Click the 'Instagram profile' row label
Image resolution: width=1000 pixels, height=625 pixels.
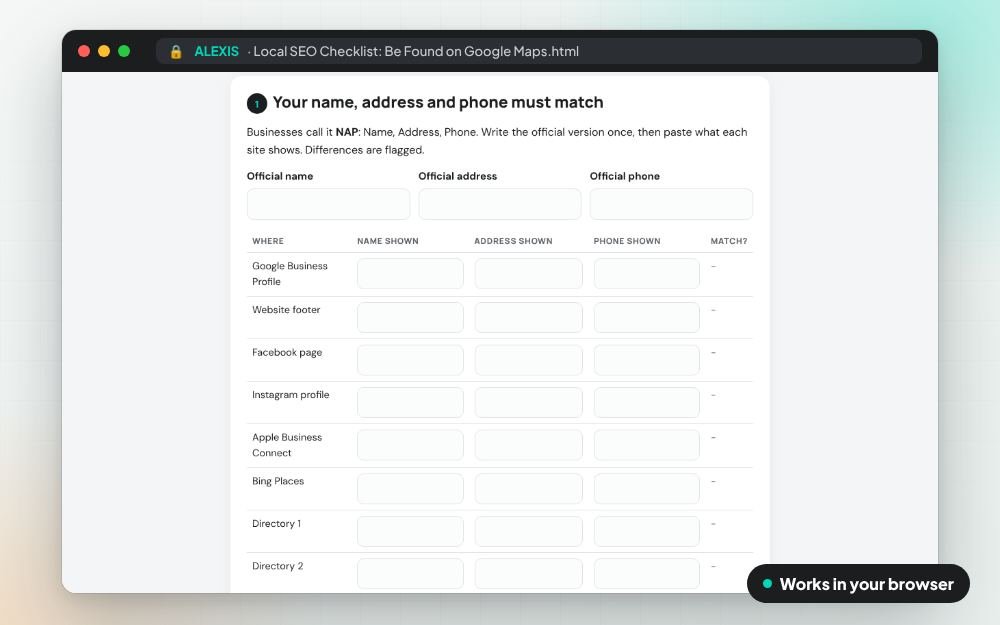pos(290,395)
